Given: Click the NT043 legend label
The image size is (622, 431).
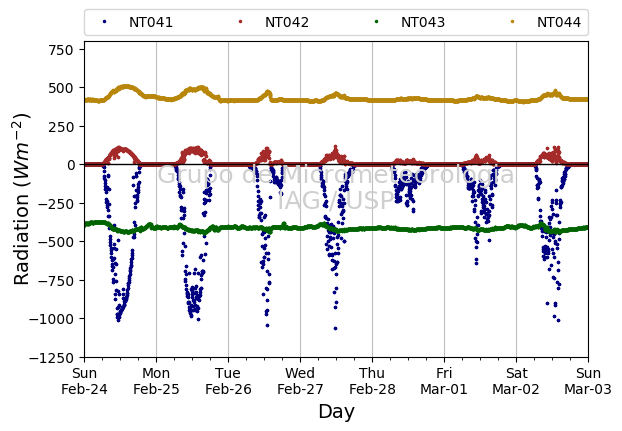Looking at the screenshot, I should tap(423, 22).
